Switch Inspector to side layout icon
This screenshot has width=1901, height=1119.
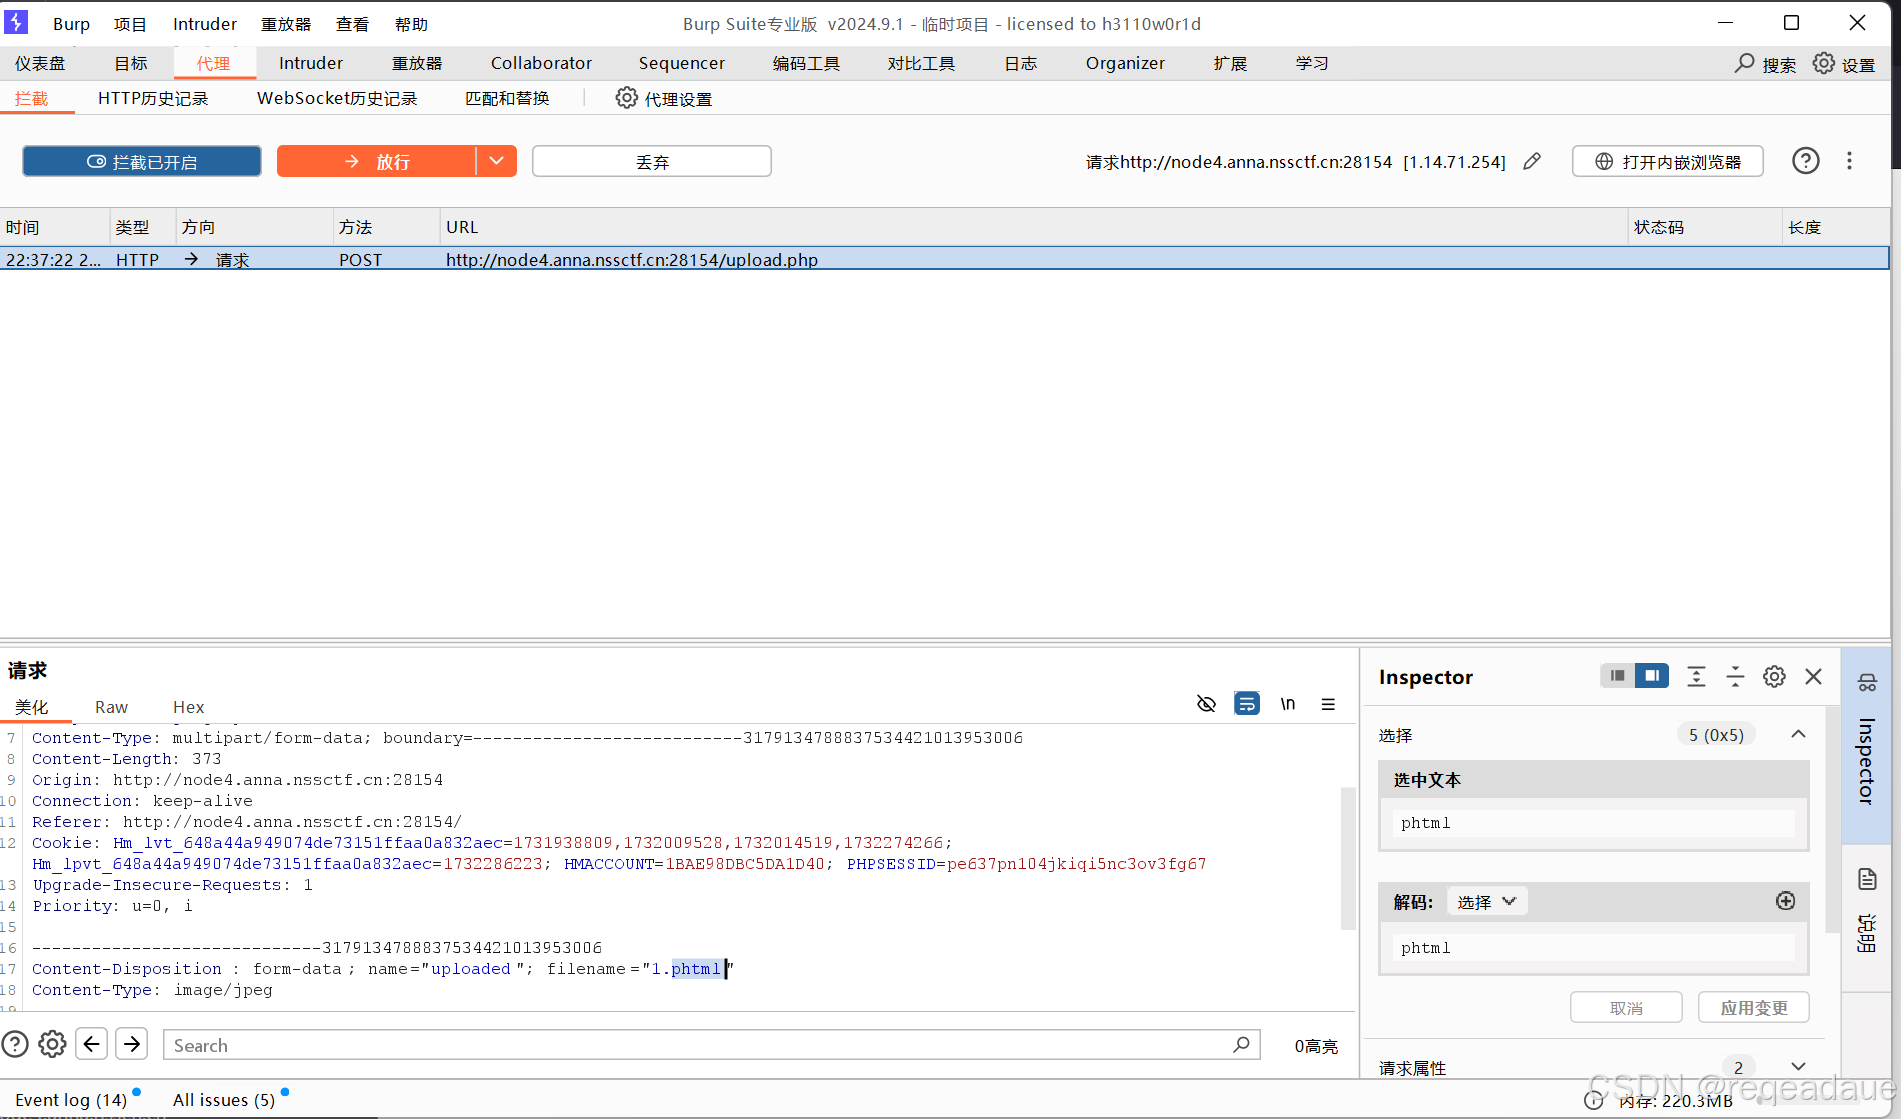point(1652,676)
